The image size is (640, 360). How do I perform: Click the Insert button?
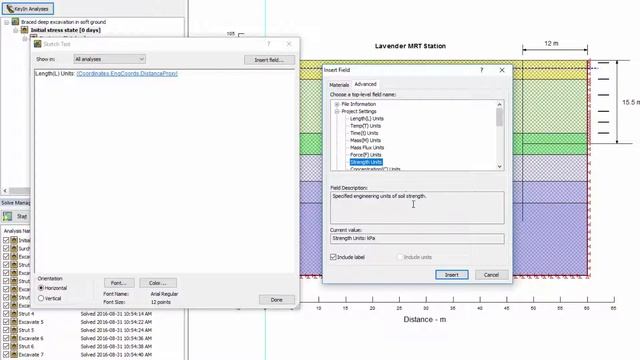coord(451,275)
